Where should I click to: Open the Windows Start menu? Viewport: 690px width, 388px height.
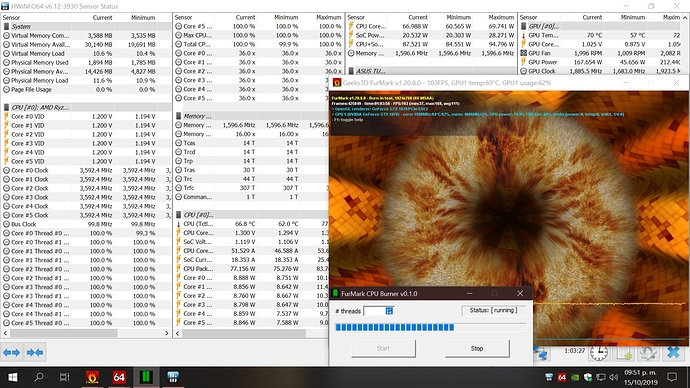(13, 377)
